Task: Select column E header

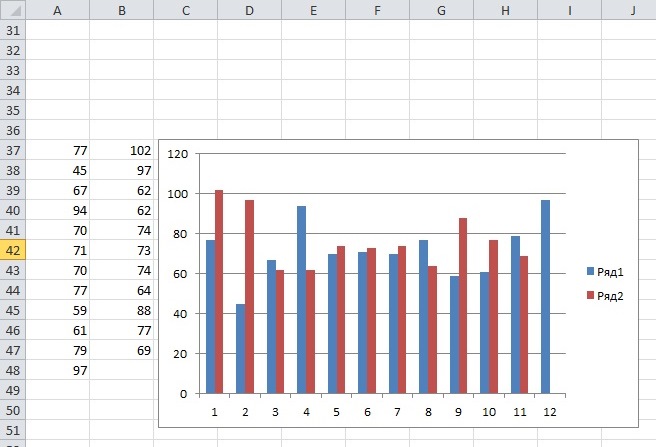Action: (314, 10)
